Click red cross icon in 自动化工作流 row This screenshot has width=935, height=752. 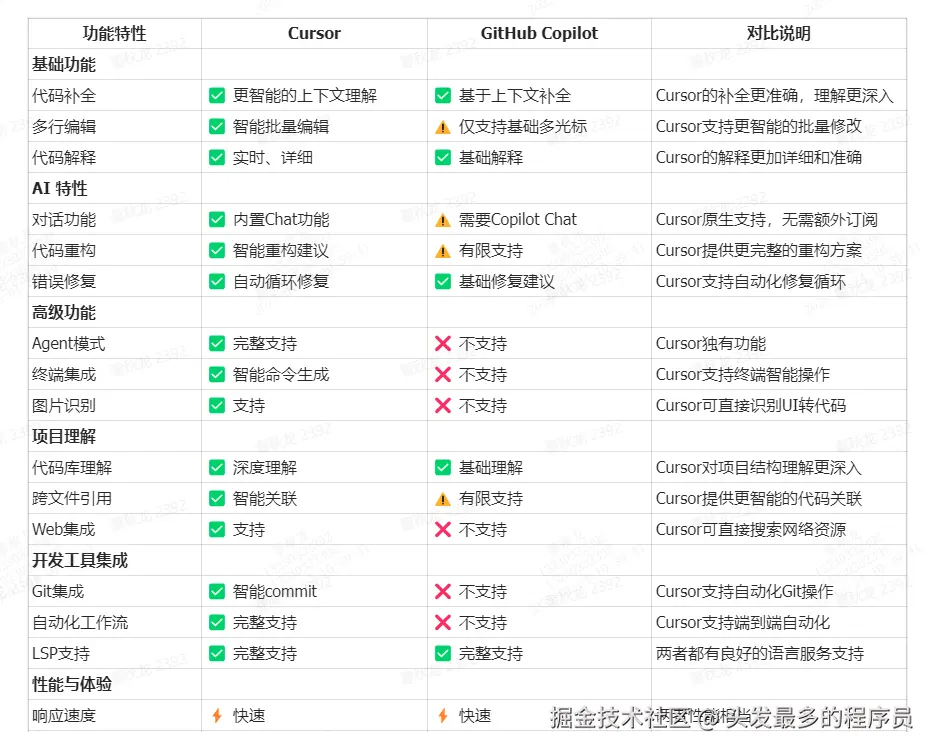443,623
